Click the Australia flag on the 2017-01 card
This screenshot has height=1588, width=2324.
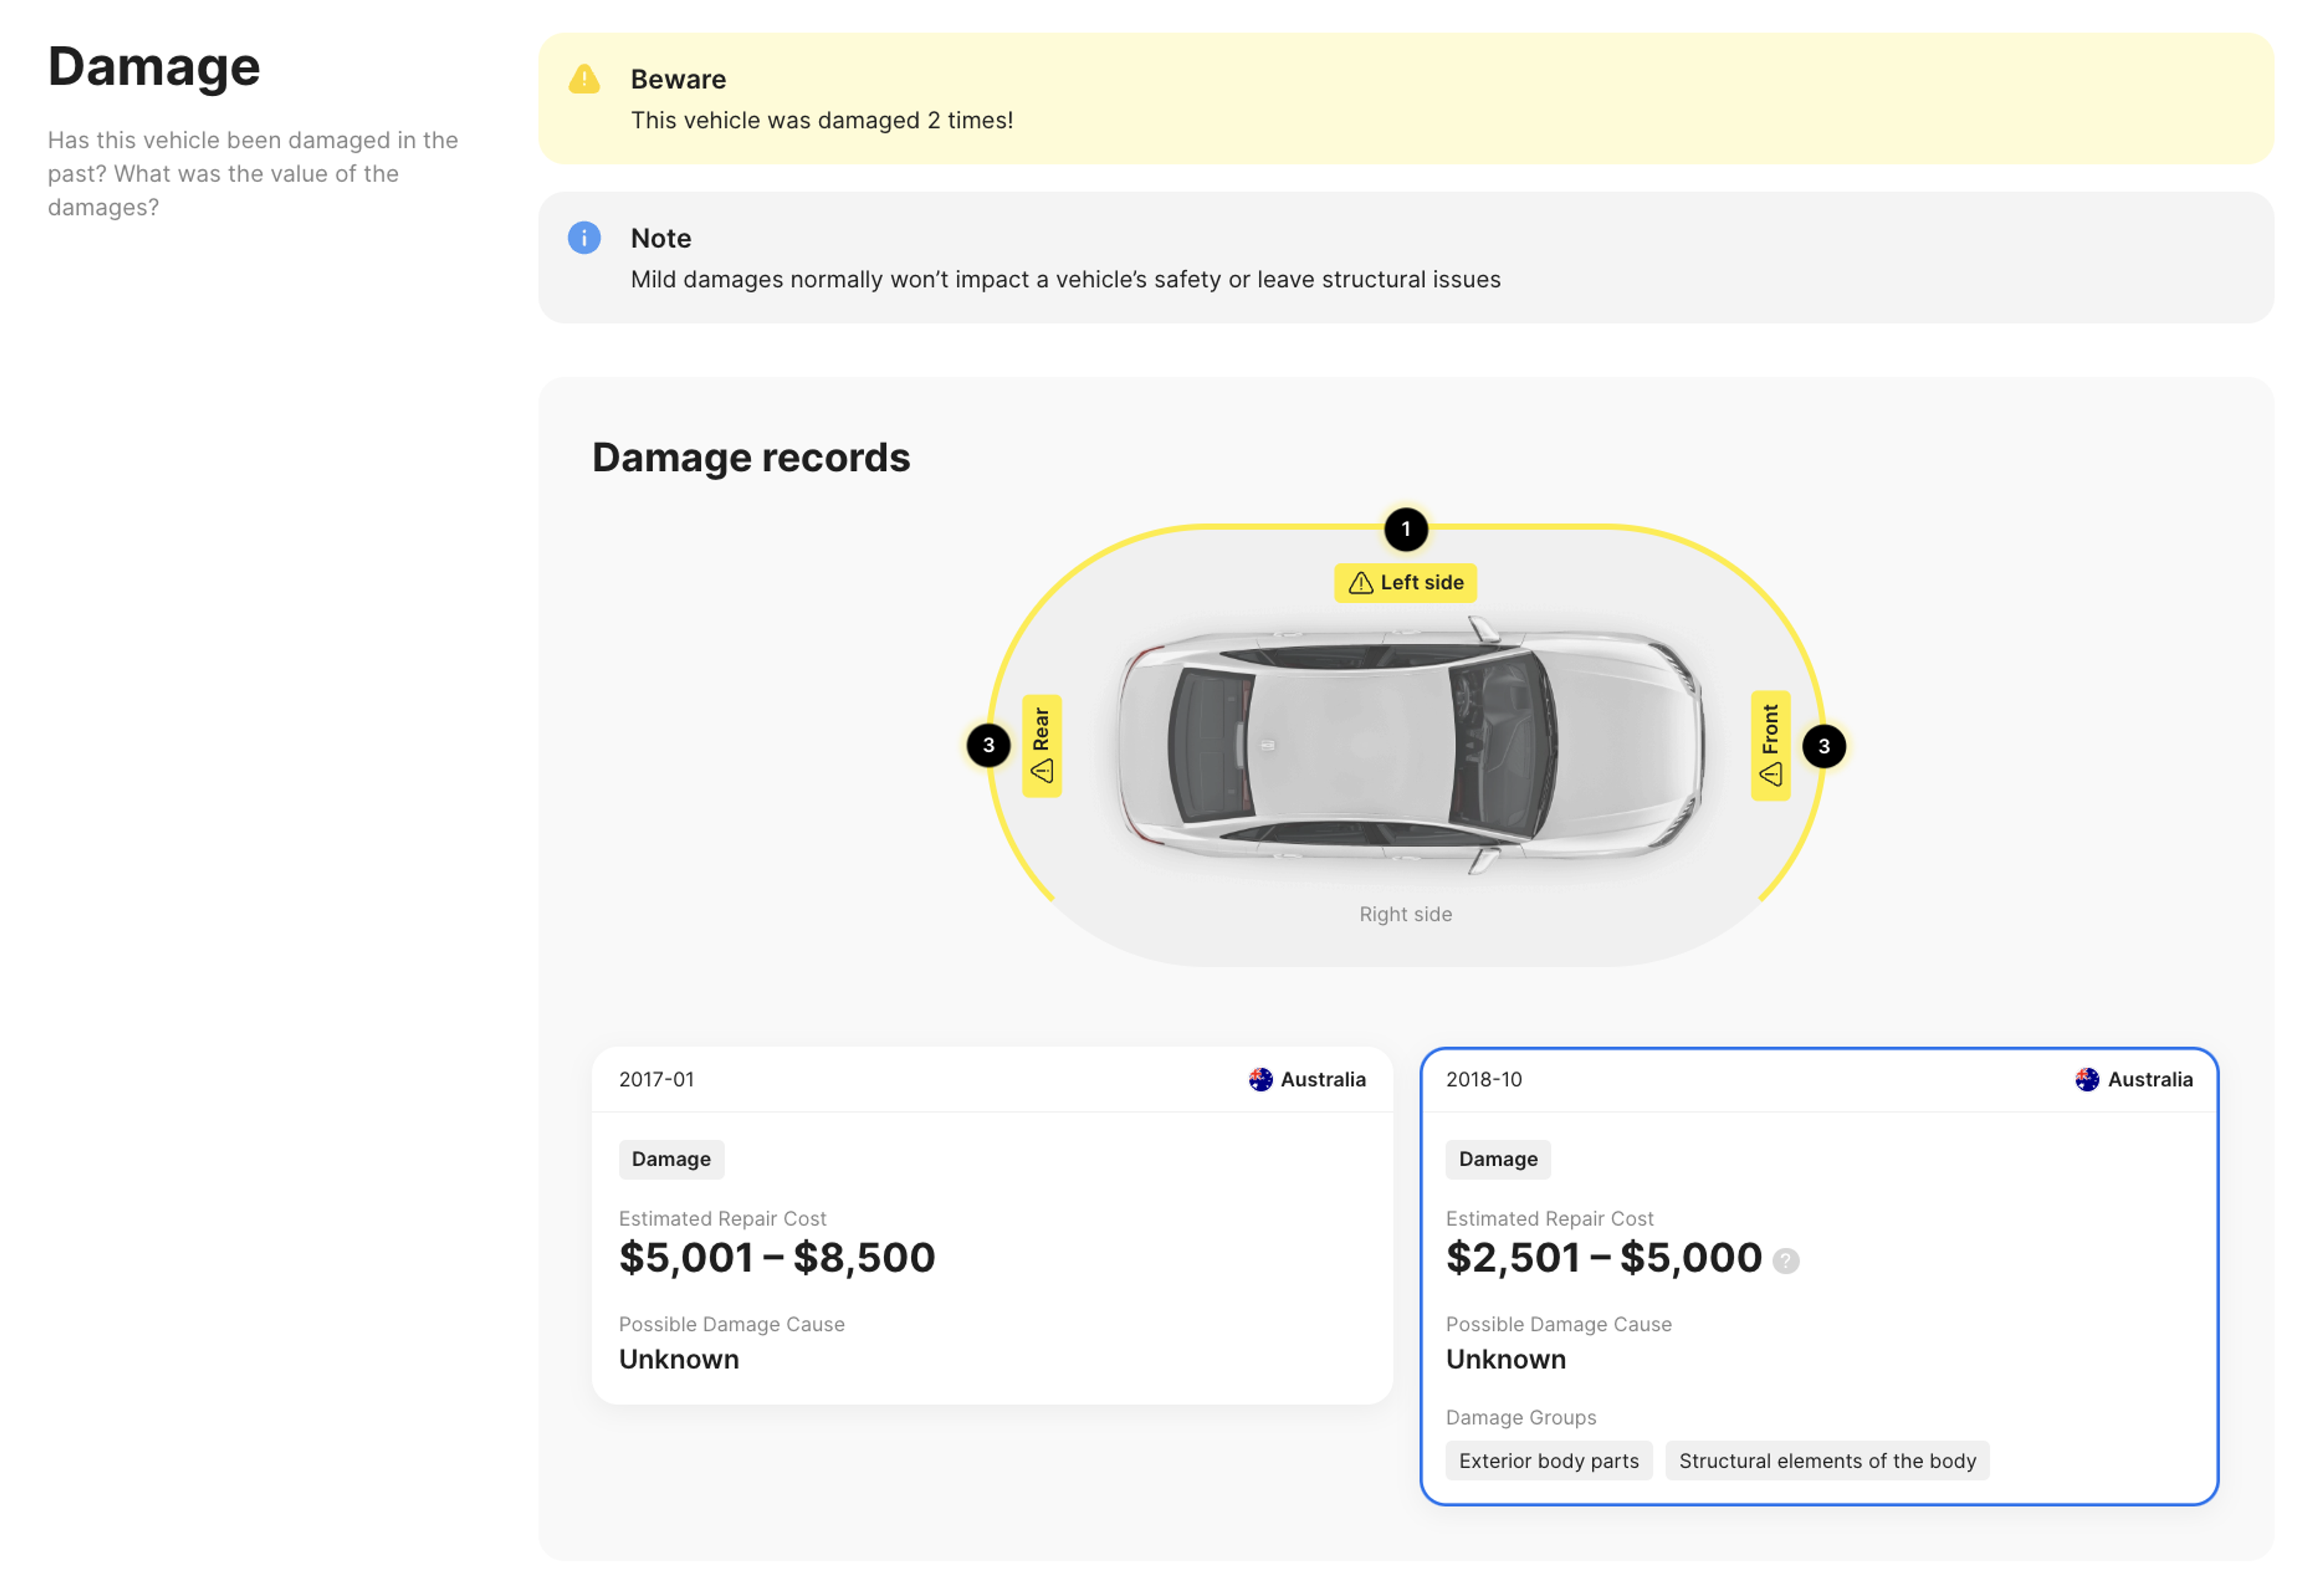pyautogui.click(x=1260, y=1079)
